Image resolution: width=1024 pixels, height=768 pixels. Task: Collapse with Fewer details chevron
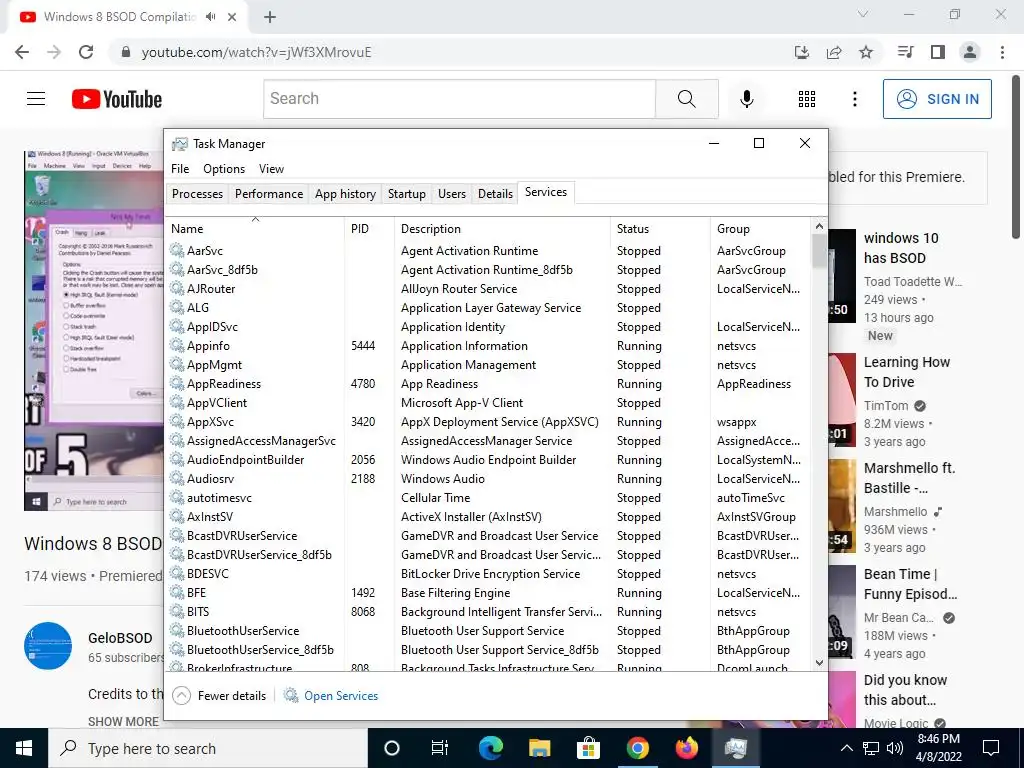(x=182, y=696)
